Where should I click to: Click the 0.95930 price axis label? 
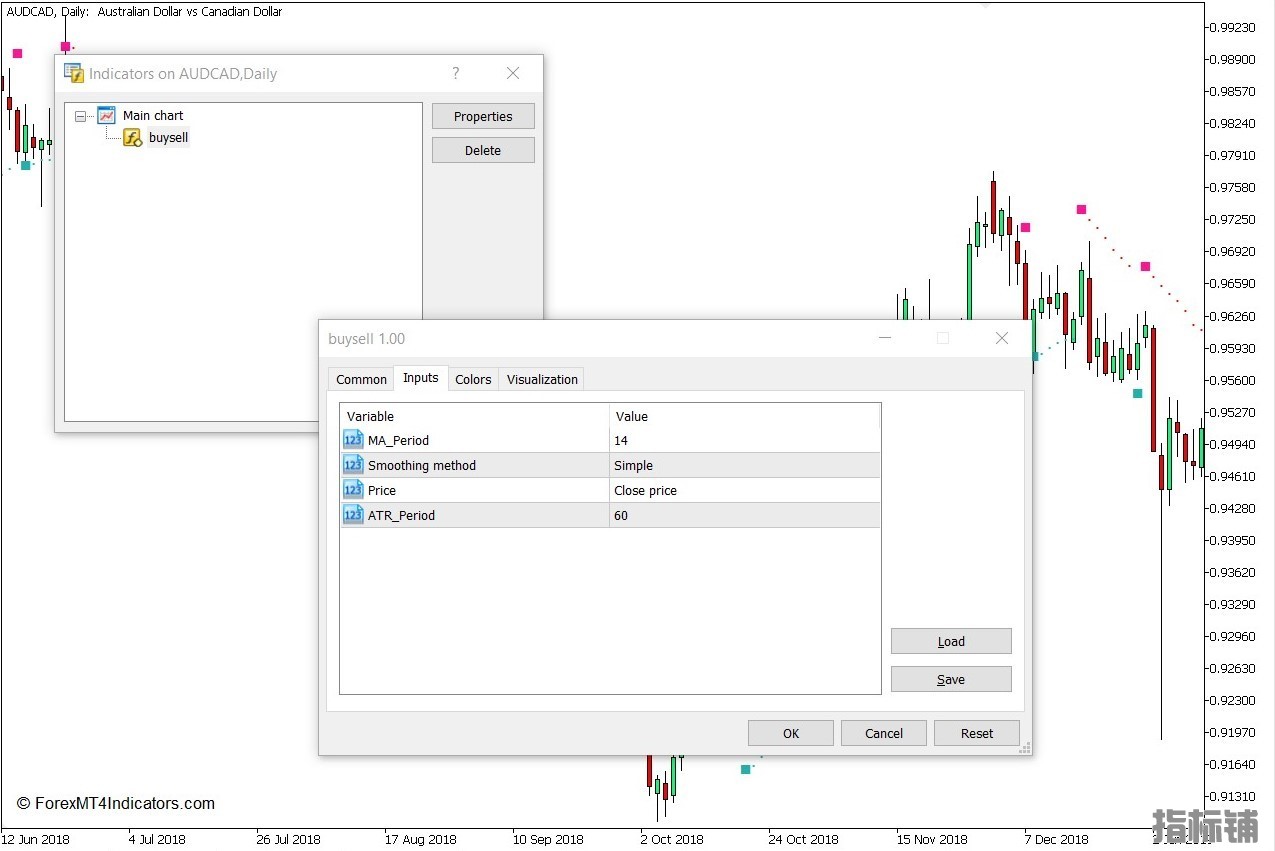(1231, 348)
